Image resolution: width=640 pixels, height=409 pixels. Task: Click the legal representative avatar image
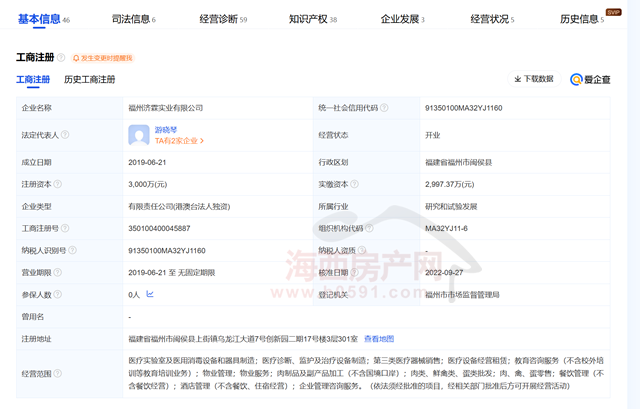tap(139, 134)
